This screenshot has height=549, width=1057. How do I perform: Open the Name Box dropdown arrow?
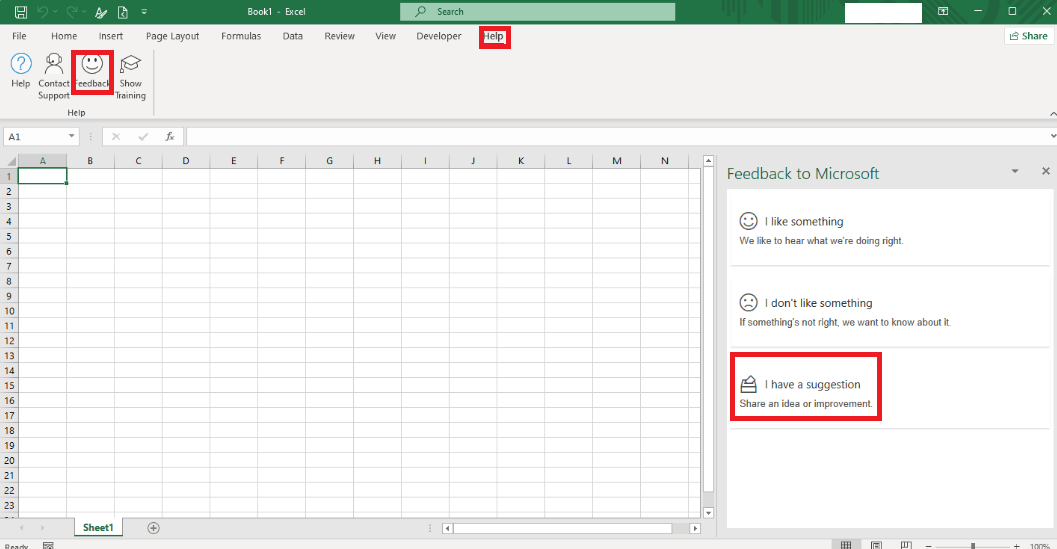[x=71, y=136]
